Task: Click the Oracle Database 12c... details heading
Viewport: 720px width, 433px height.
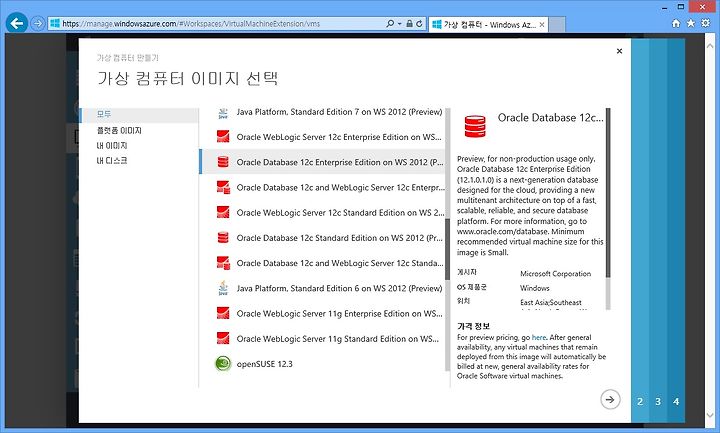Action: (x=551, y=118)
